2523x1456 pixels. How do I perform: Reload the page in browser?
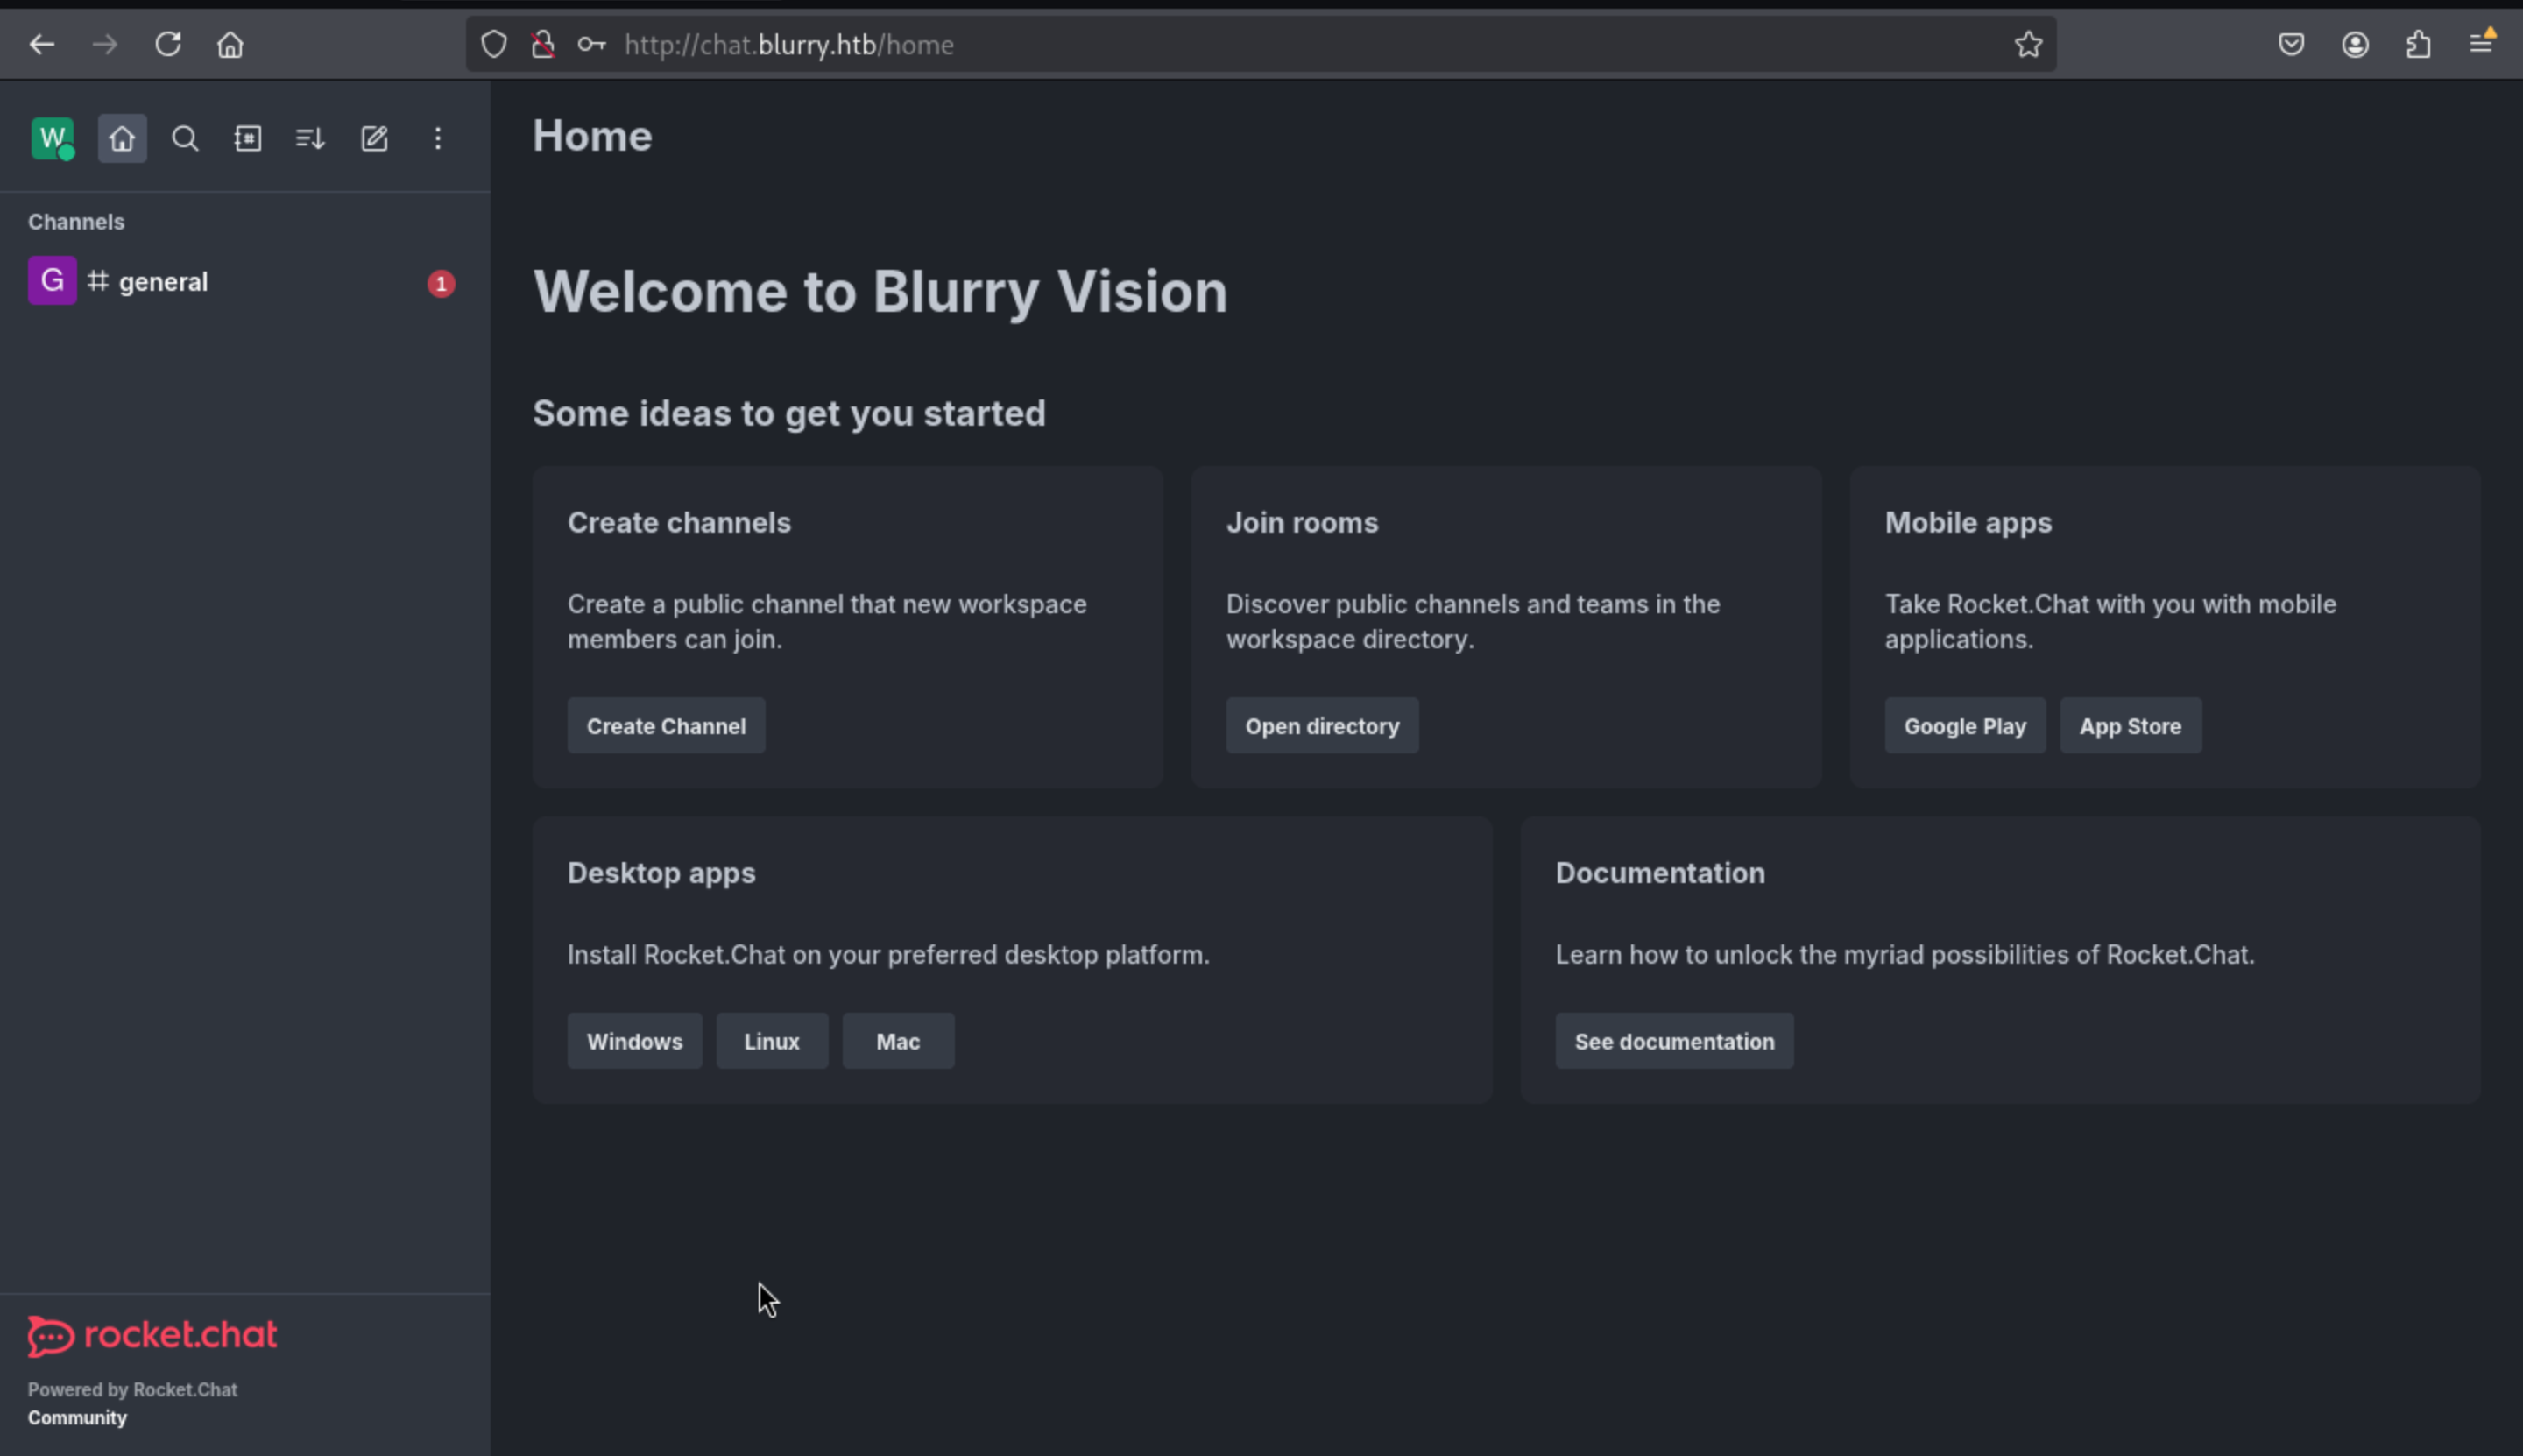pyautogui.click(x=168, y=44)
